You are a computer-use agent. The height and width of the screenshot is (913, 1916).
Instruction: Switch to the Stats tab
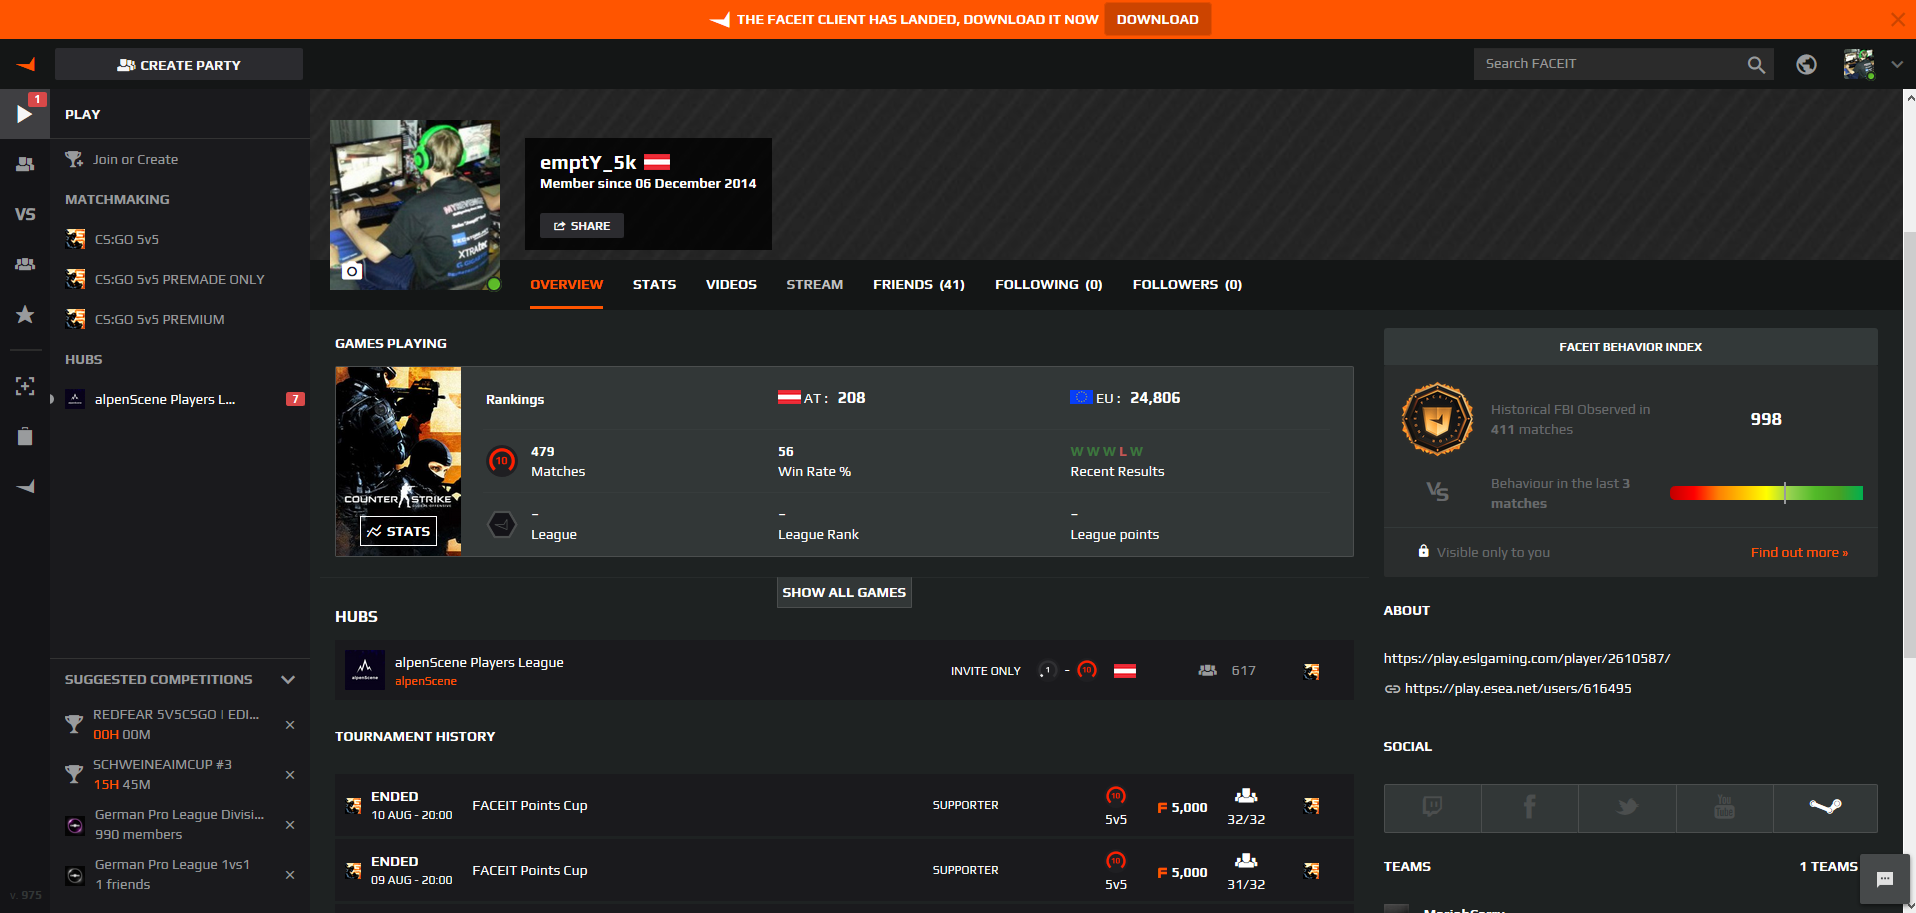click(x=654, y=285)
